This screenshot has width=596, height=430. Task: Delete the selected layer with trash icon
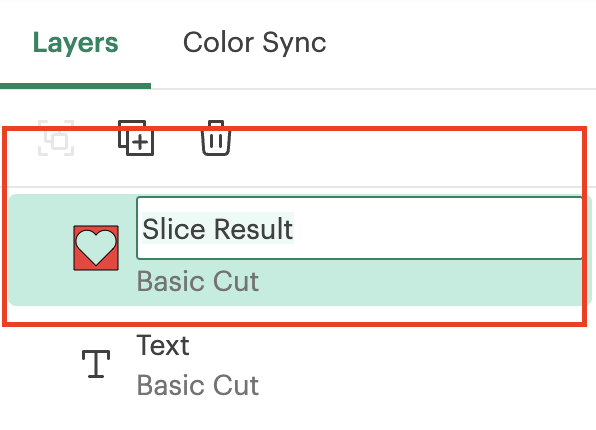(216, 138)
